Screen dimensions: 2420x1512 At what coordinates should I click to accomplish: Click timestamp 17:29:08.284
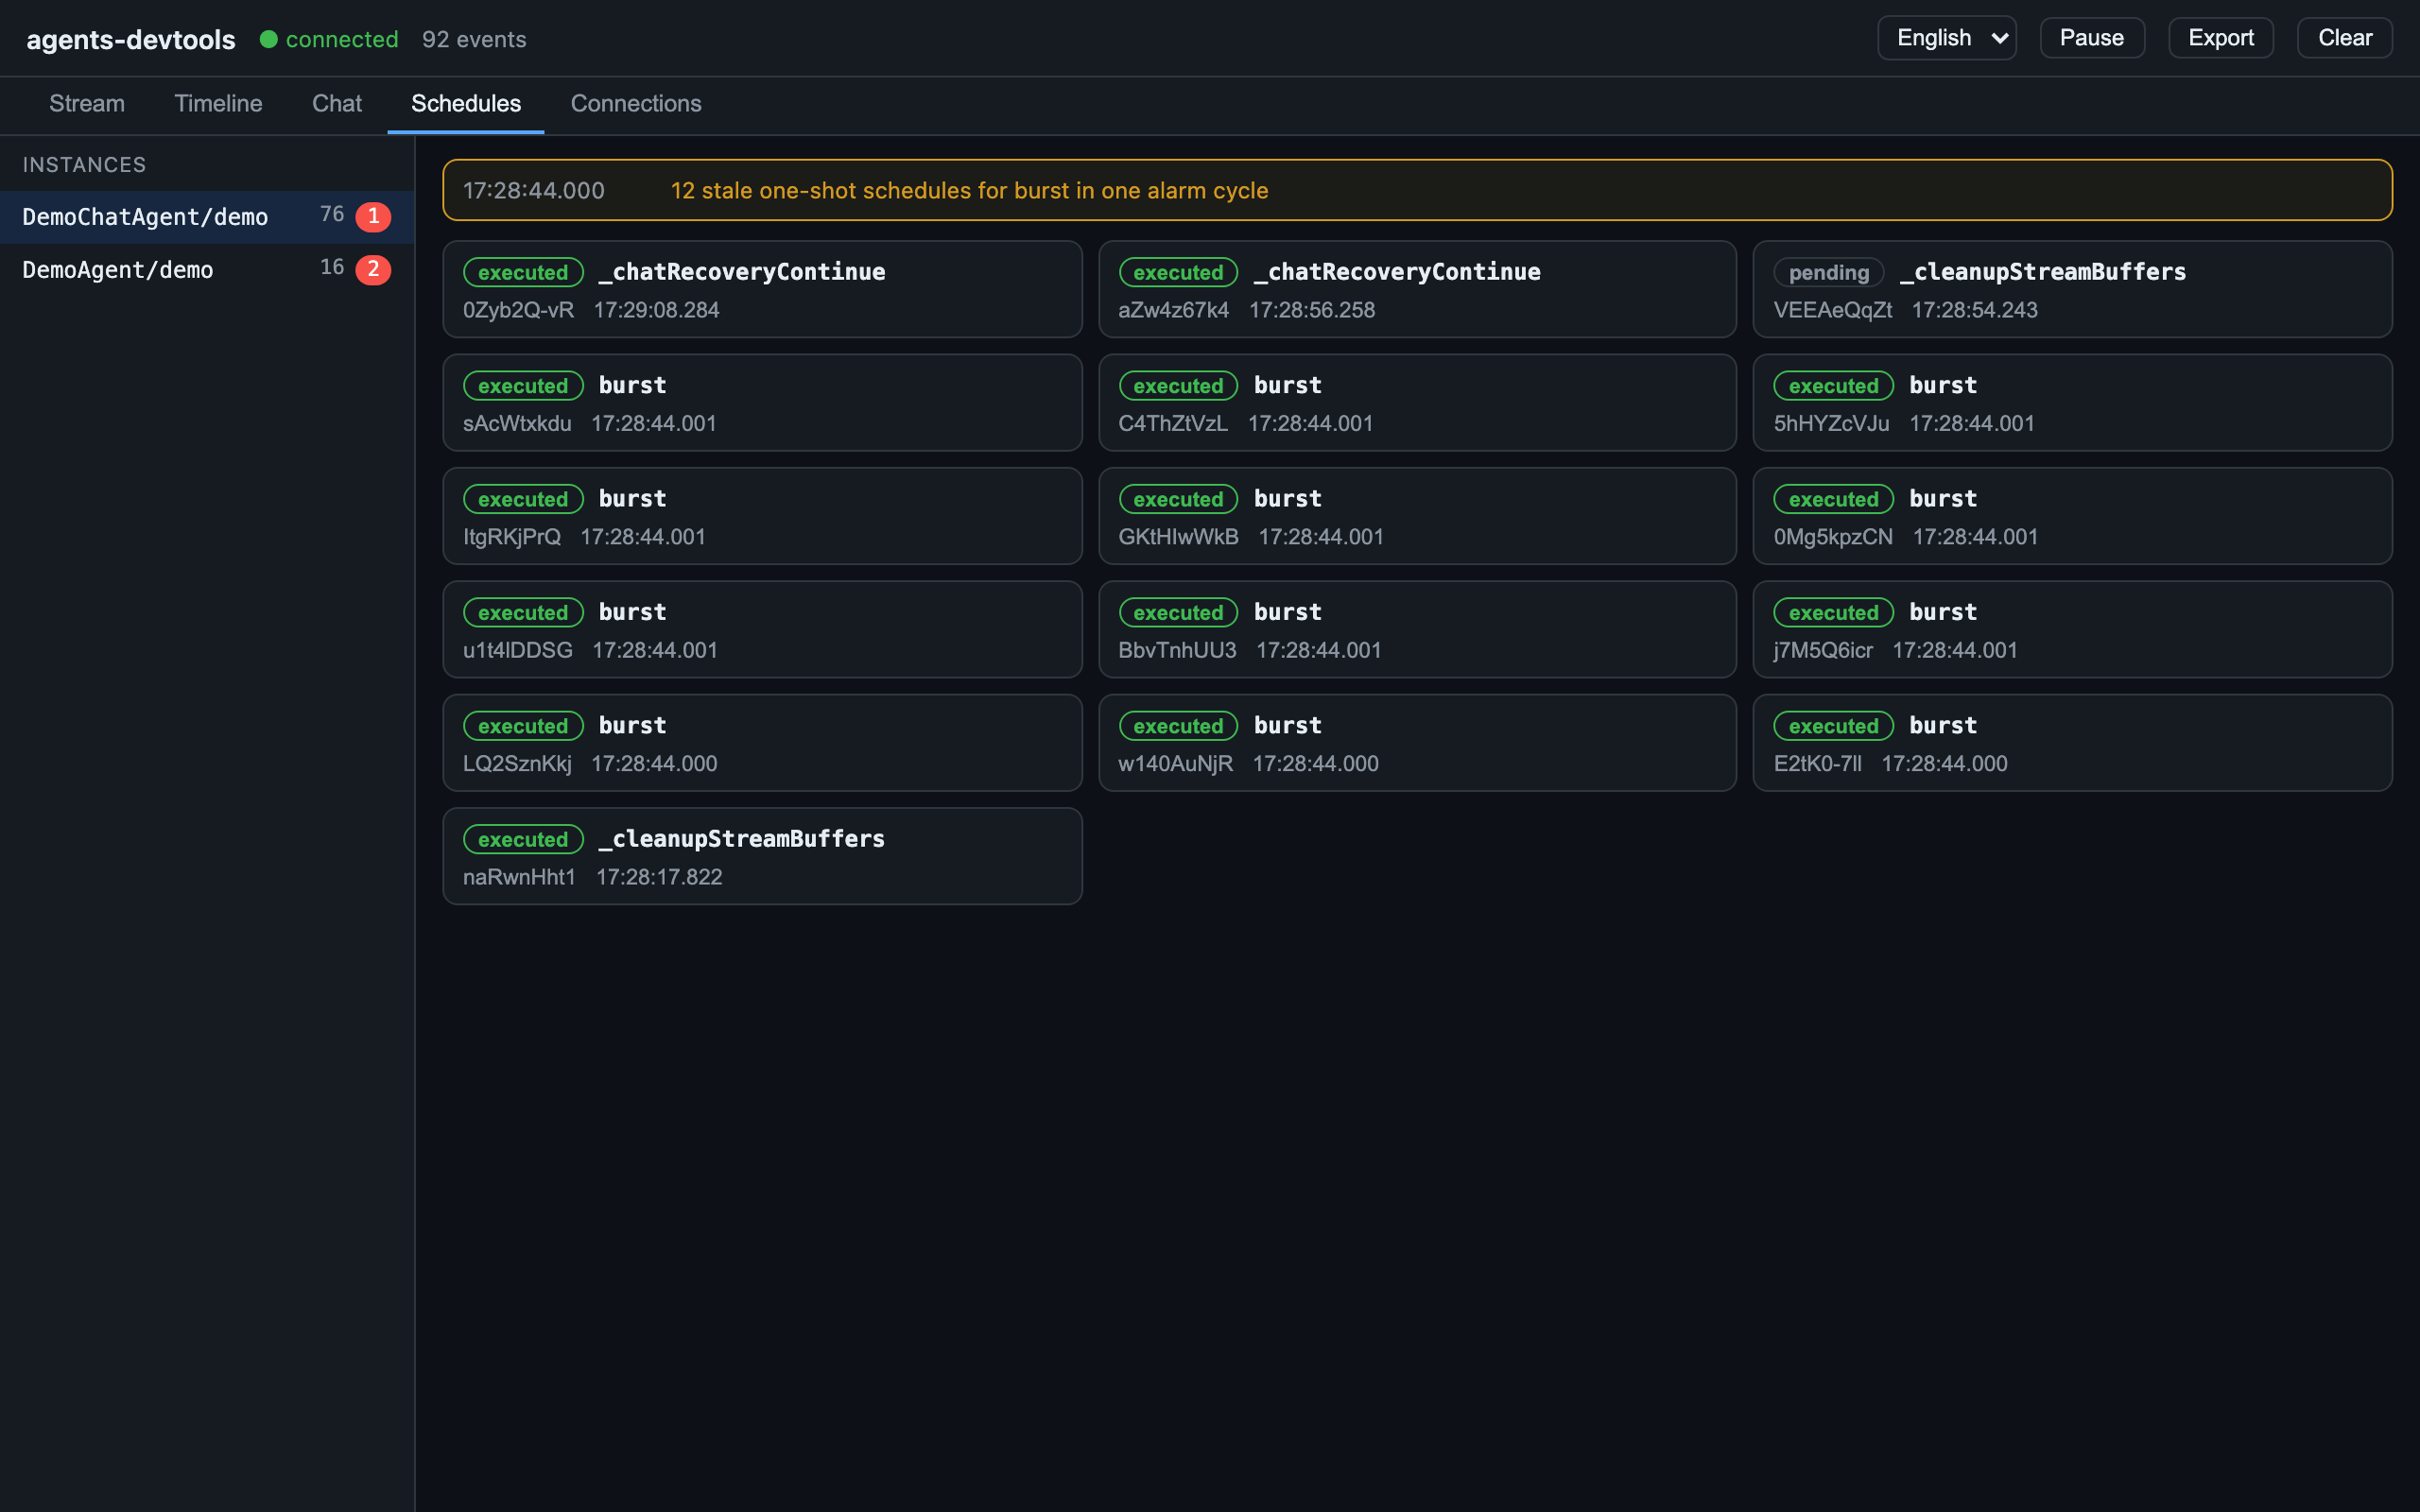pos(657,310)
